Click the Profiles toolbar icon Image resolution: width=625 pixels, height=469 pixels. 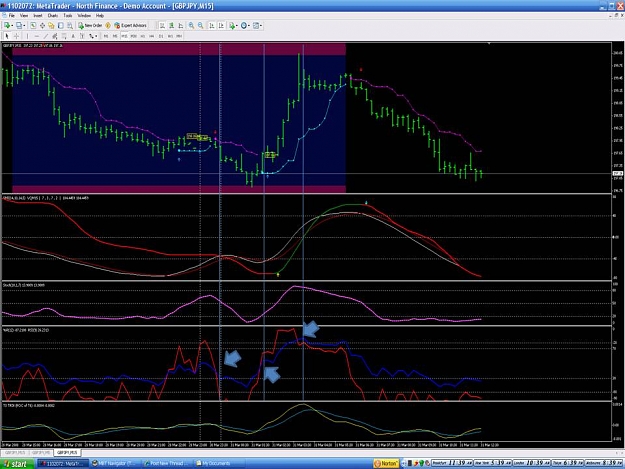[x=19, y=26]
